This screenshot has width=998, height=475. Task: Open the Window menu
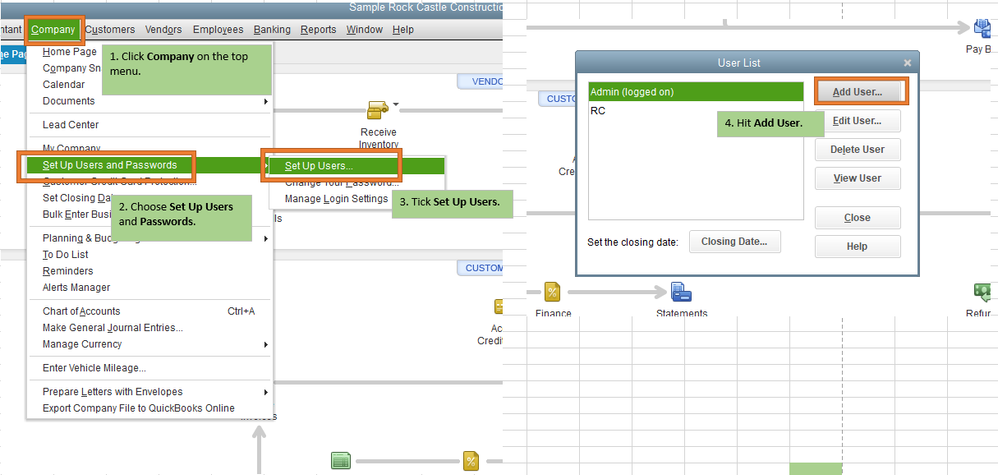[365, 29]
